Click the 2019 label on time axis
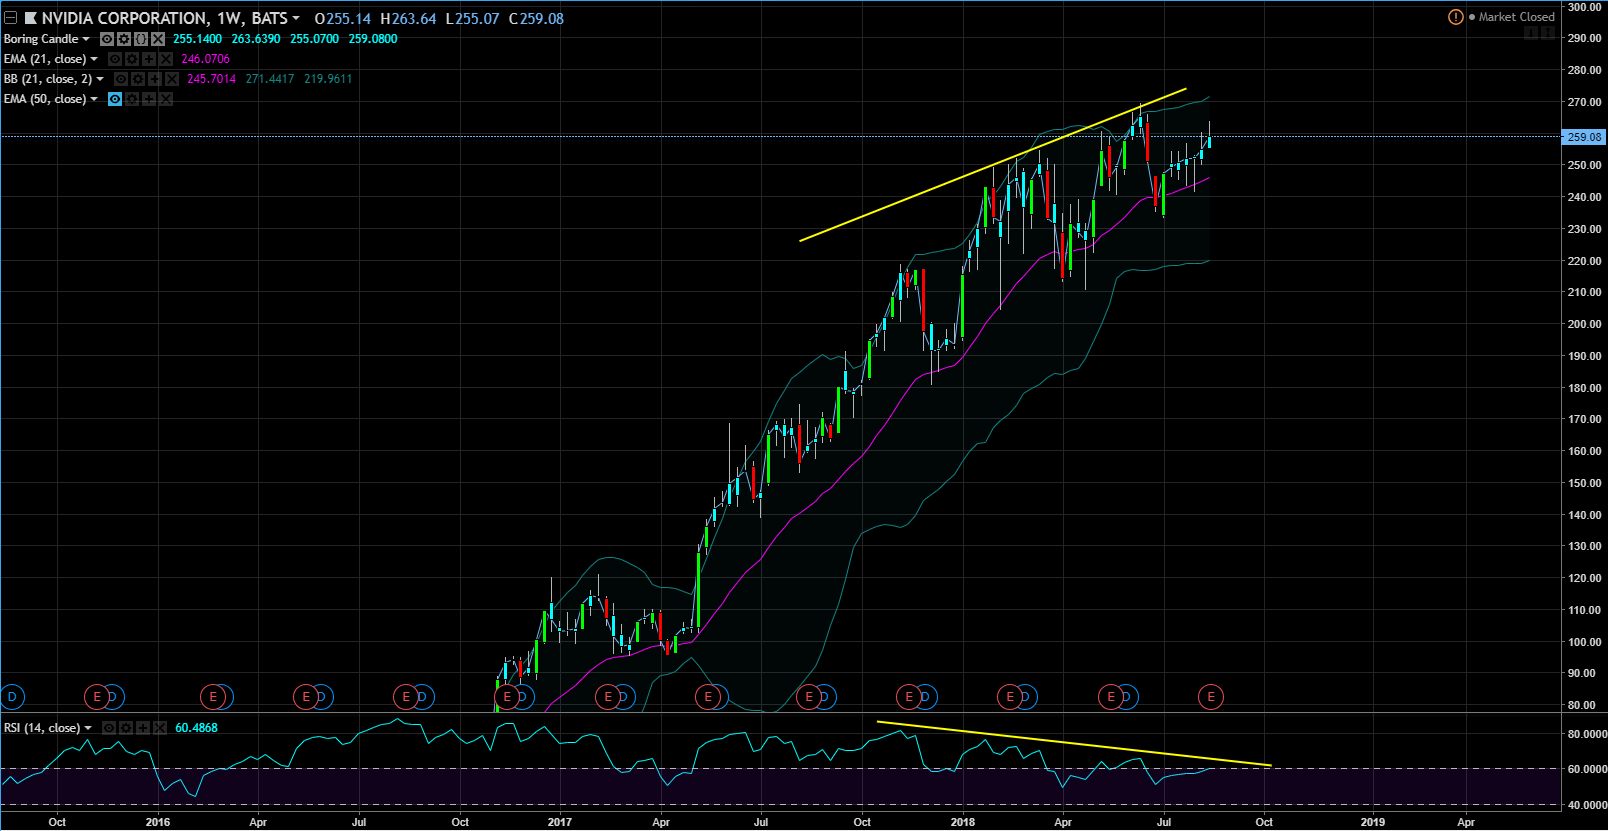The height and width of the screenshot is (831, 1608). 1373,822
